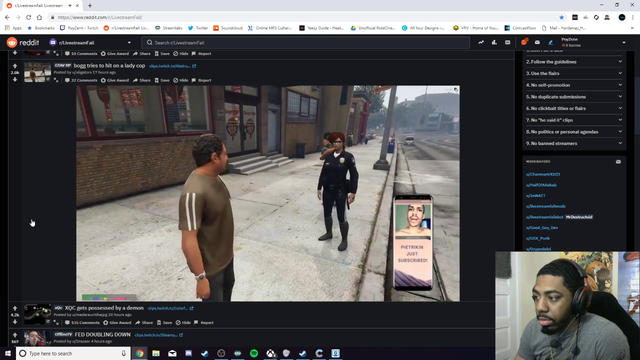
Task: Bookmark this page with star icon
Action: (562, 17)
